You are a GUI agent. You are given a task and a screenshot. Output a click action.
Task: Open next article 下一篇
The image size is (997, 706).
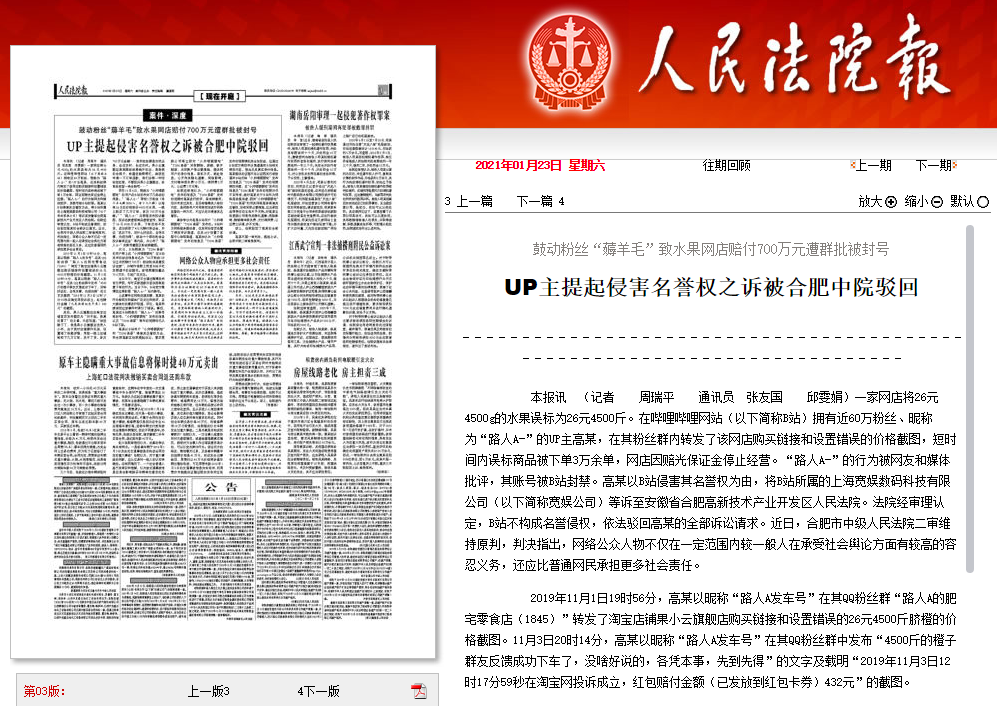click(x=535, y=201)
